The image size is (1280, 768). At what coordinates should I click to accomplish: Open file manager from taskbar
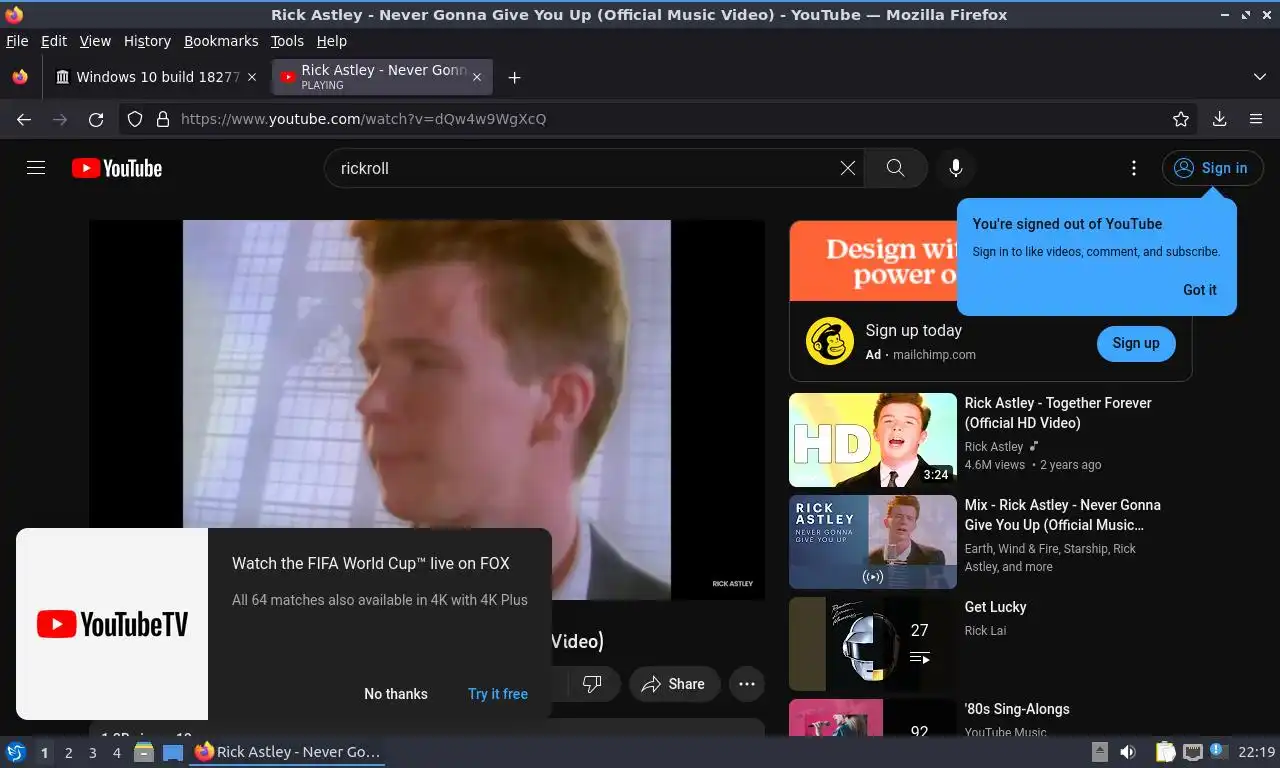[144, 752]
